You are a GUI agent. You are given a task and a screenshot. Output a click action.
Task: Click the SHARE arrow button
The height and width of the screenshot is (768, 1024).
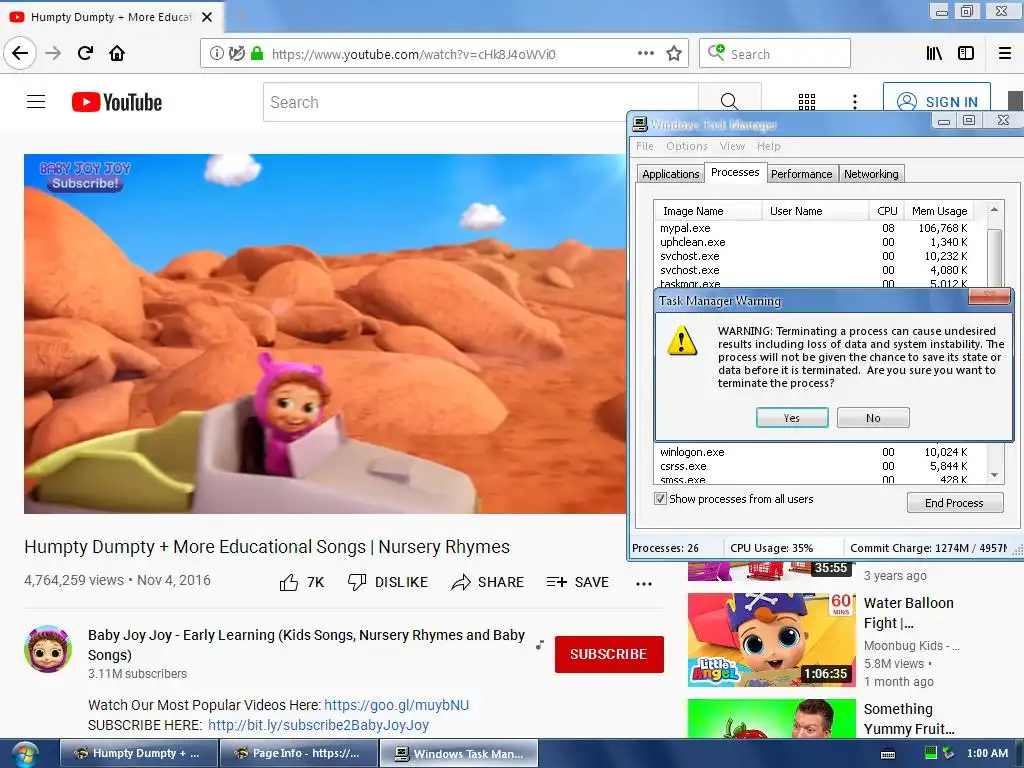(487, 582)
